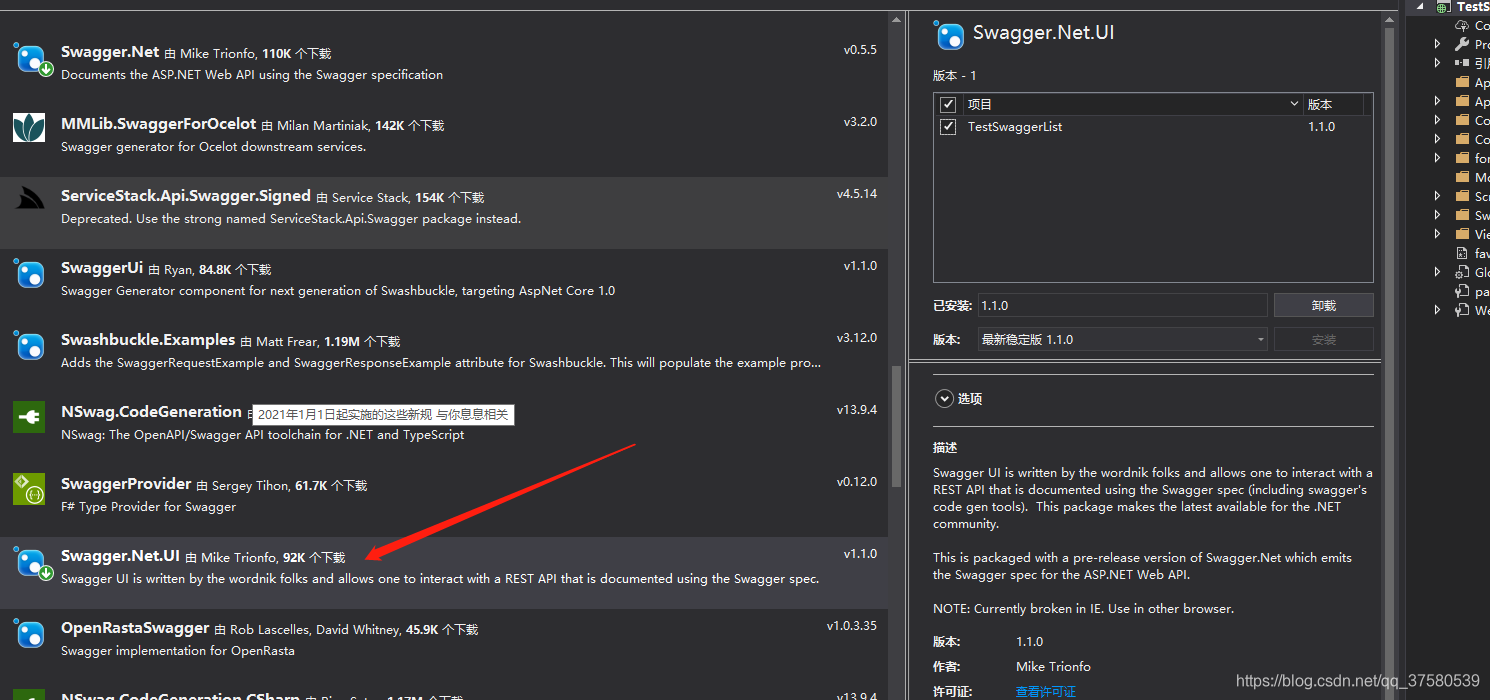Viewport: 1490px width, 700px height.
Task: Click the wrench icon beside Pro in Solution Explorer
Action: (x=1462, y=44)
